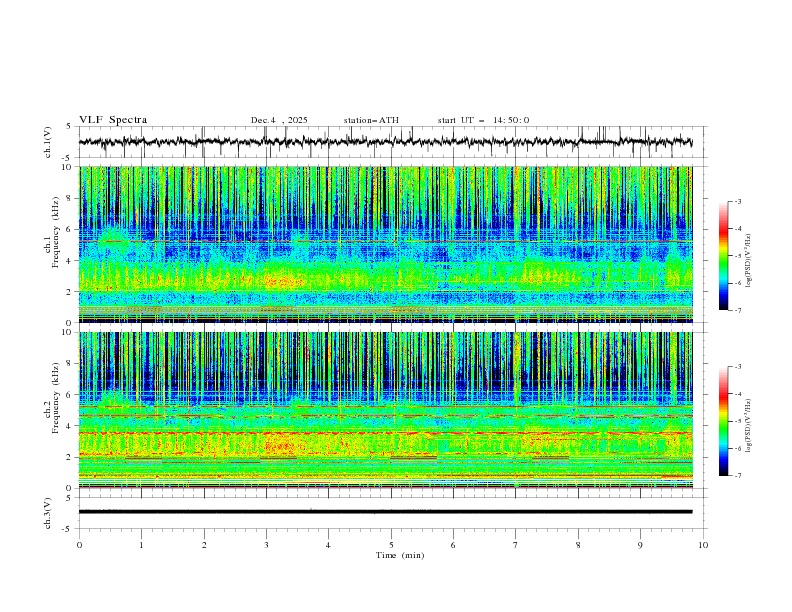Click the "-4" tick on ch.2 colorbar
The width and height of the screenshot is (792, 612).
(738, 394)
